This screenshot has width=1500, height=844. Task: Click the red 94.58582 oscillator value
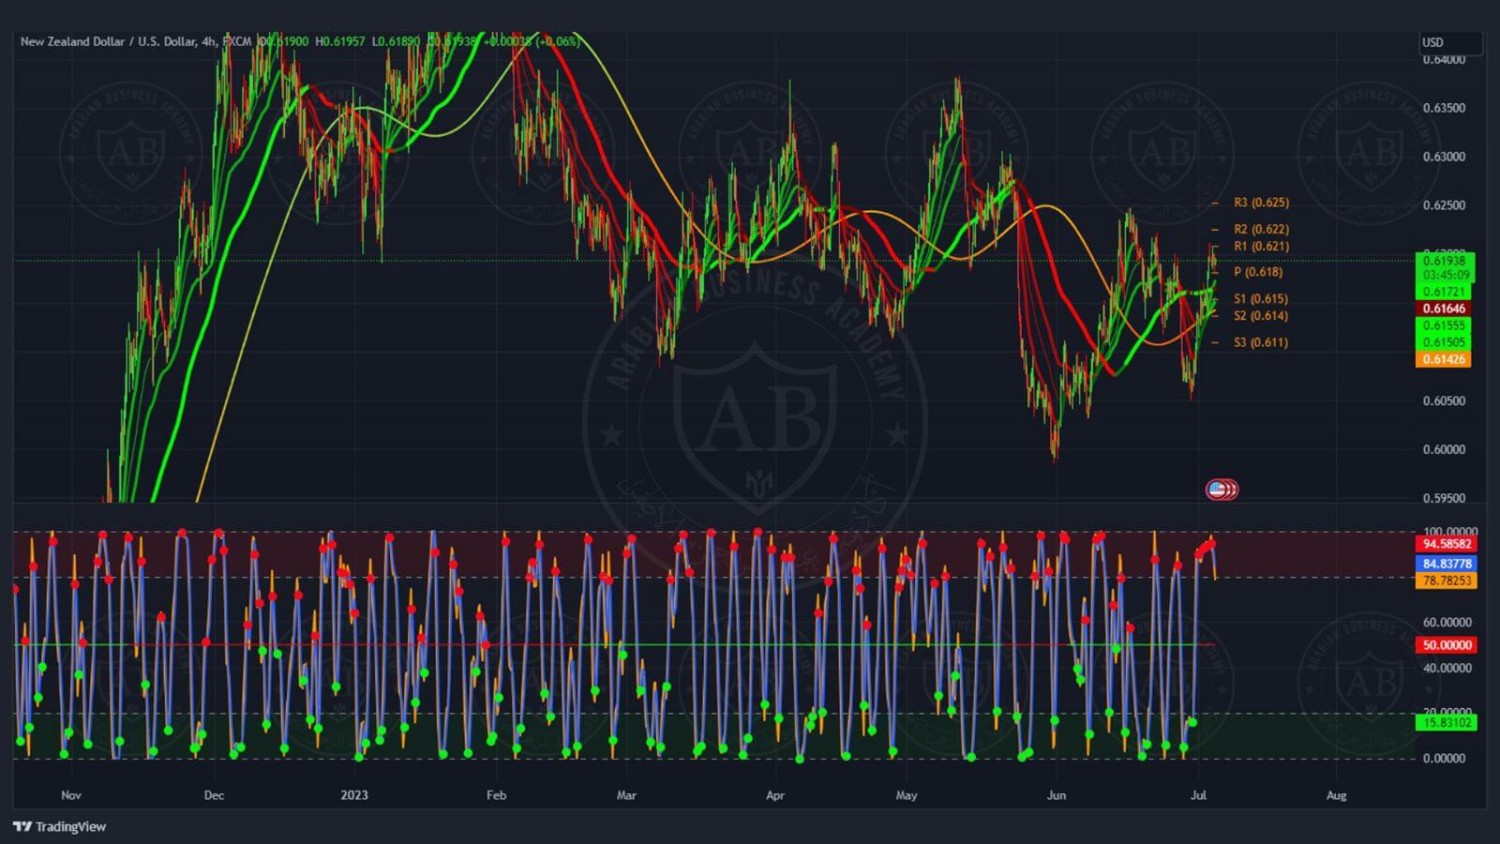point(1447,544)
